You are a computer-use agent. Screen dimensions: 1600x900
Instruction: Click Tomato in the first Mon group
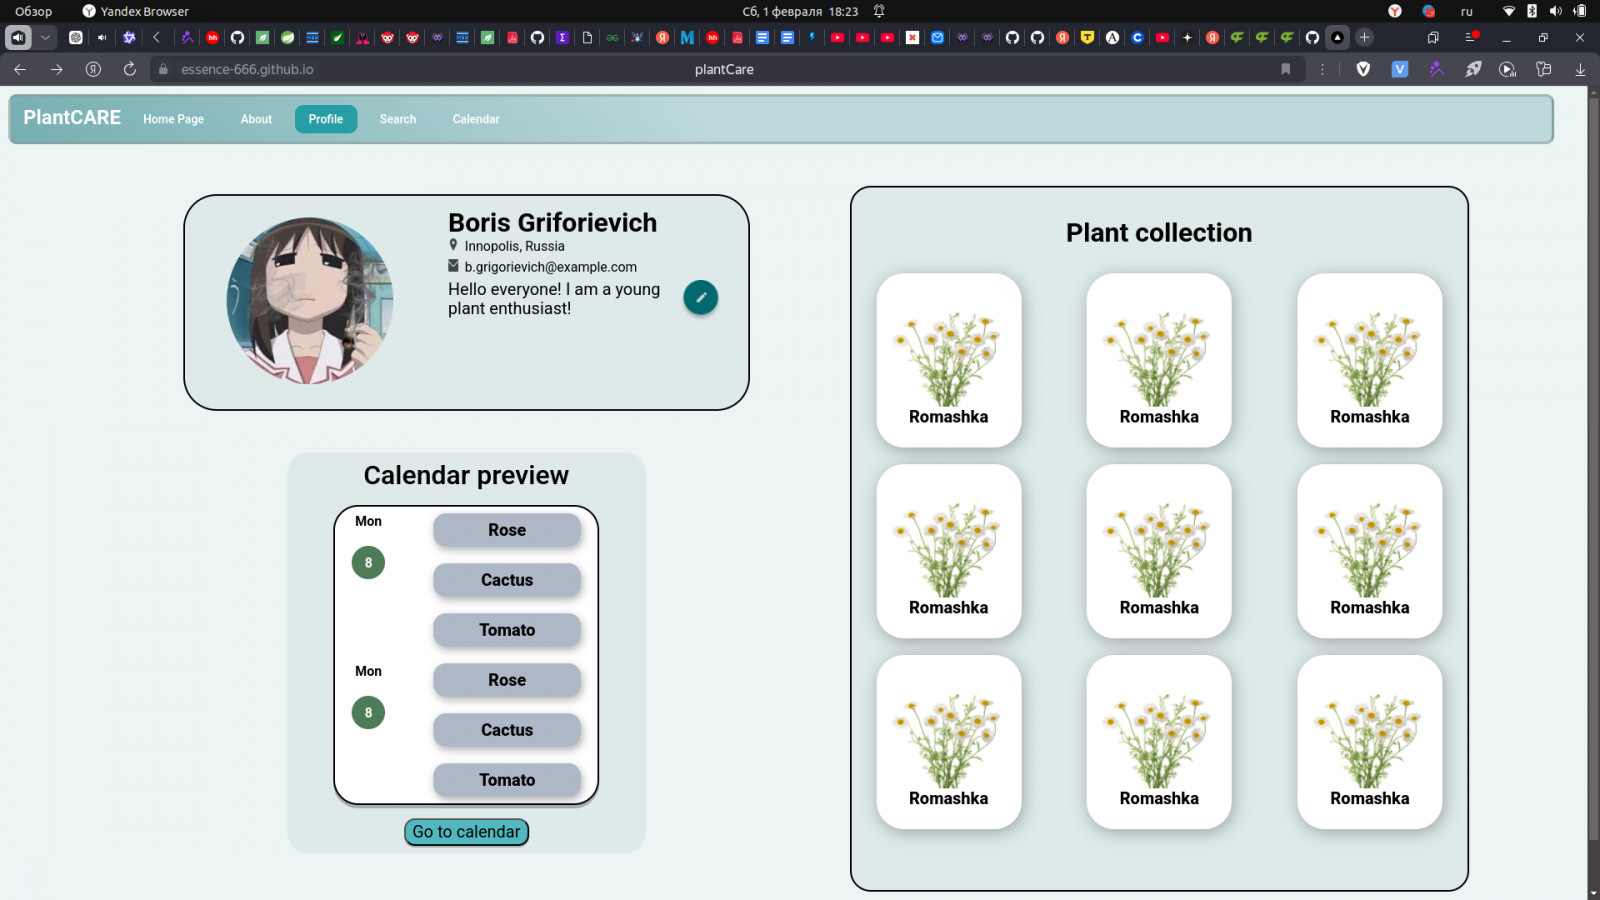click(507, 630)
